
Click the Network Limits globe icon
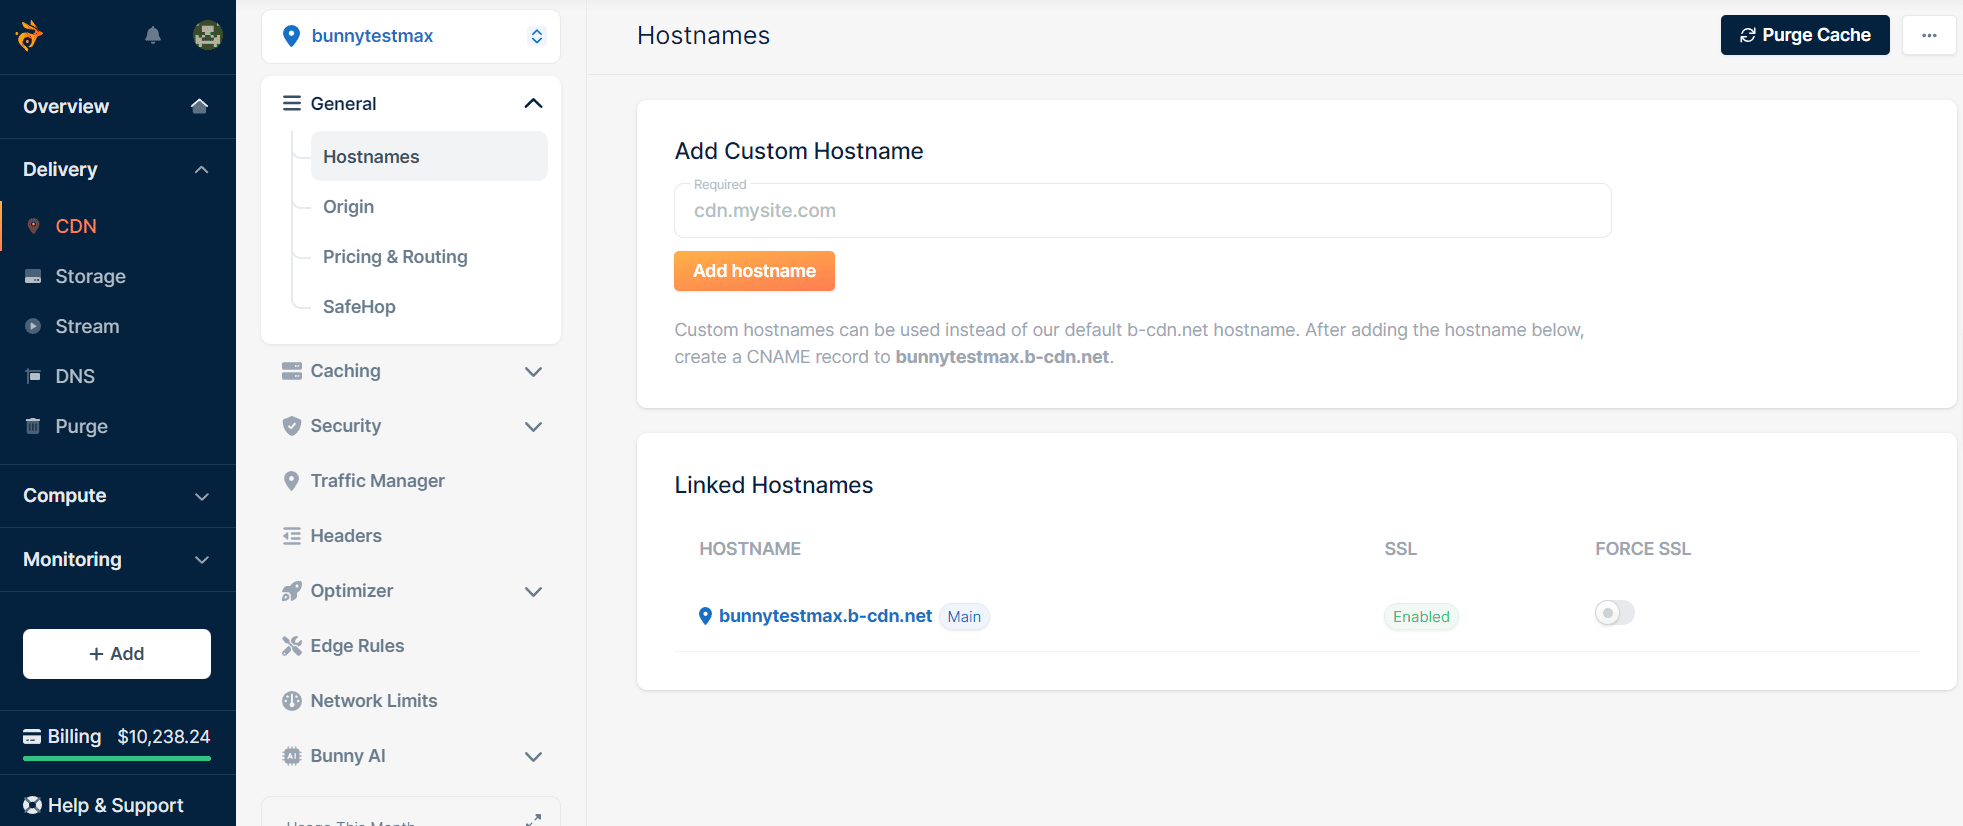point(292,701)
